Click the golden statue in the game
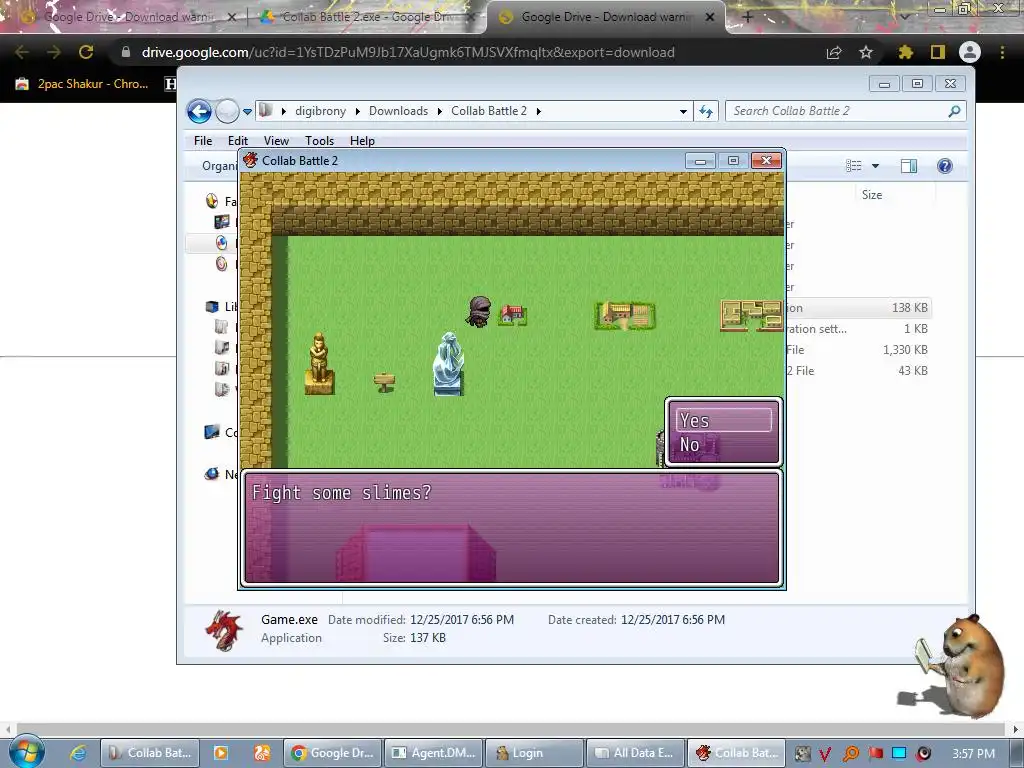Viewport: 1024px width, 768px height. click(x=319, y=364)
